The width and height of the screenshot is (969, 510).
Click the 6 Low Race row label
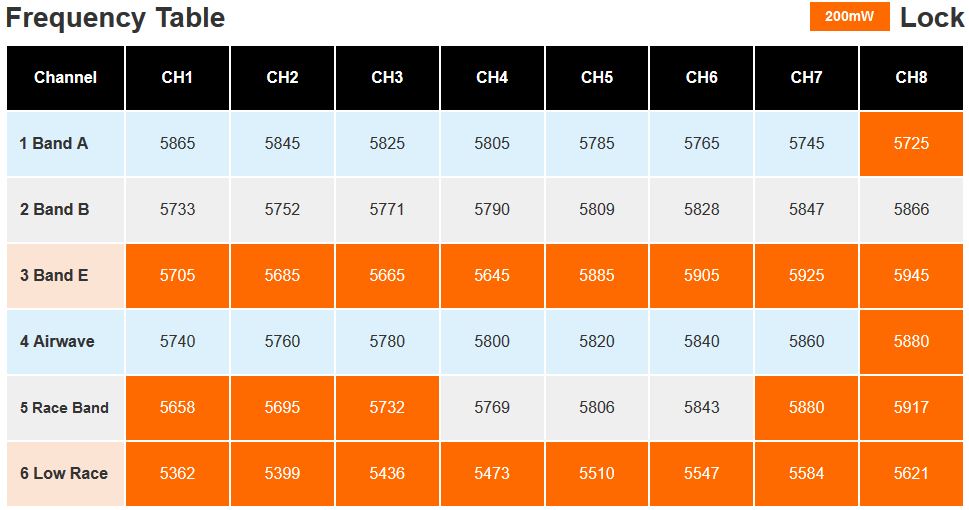(66, 474)
